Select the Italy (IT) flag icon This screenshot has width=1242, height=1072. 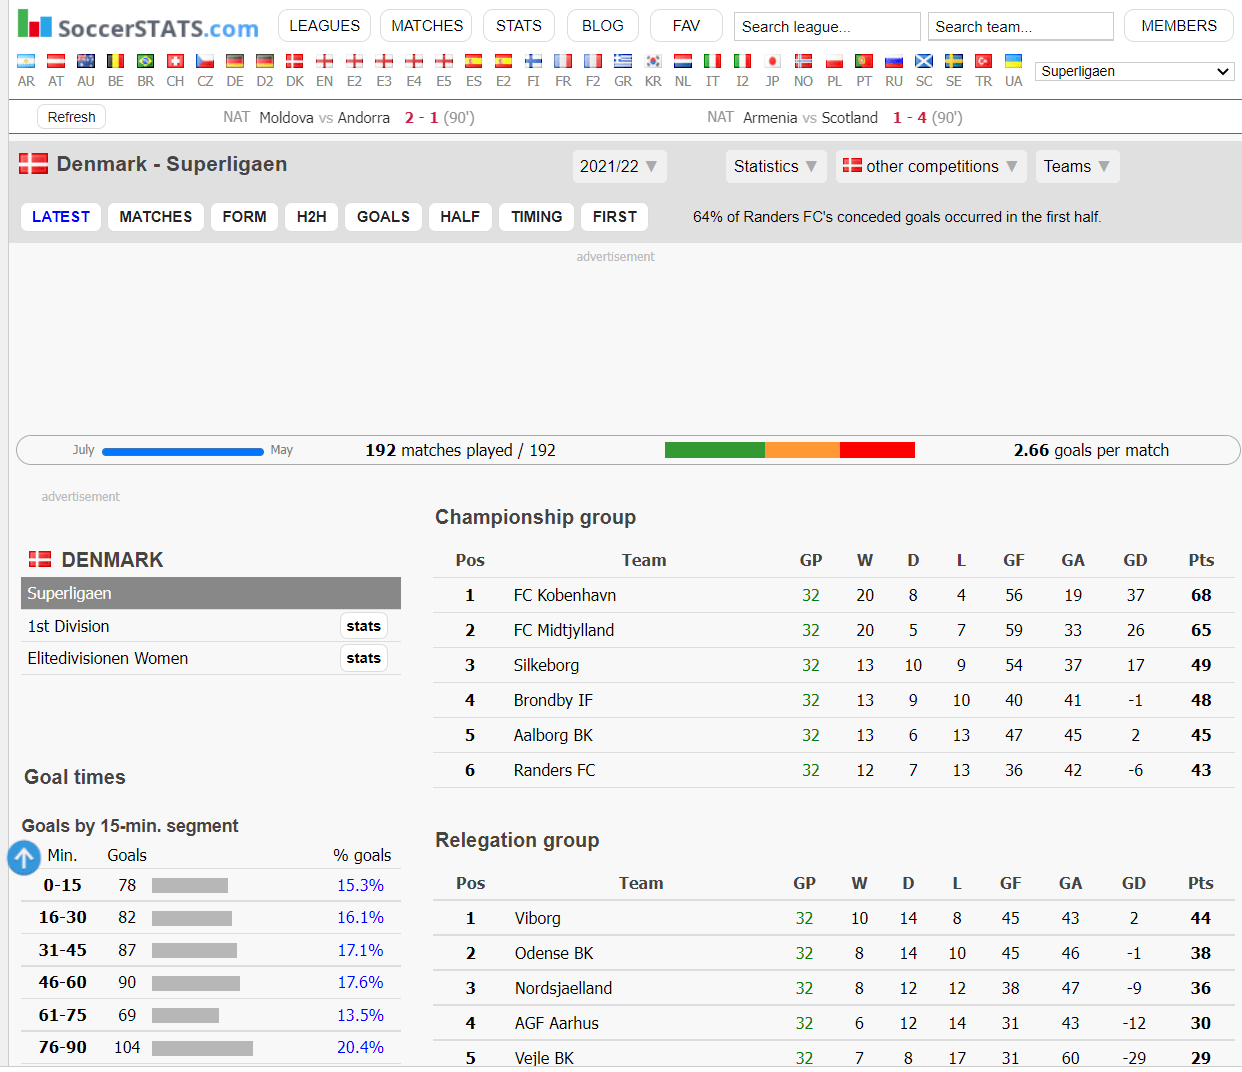(712, 62)
